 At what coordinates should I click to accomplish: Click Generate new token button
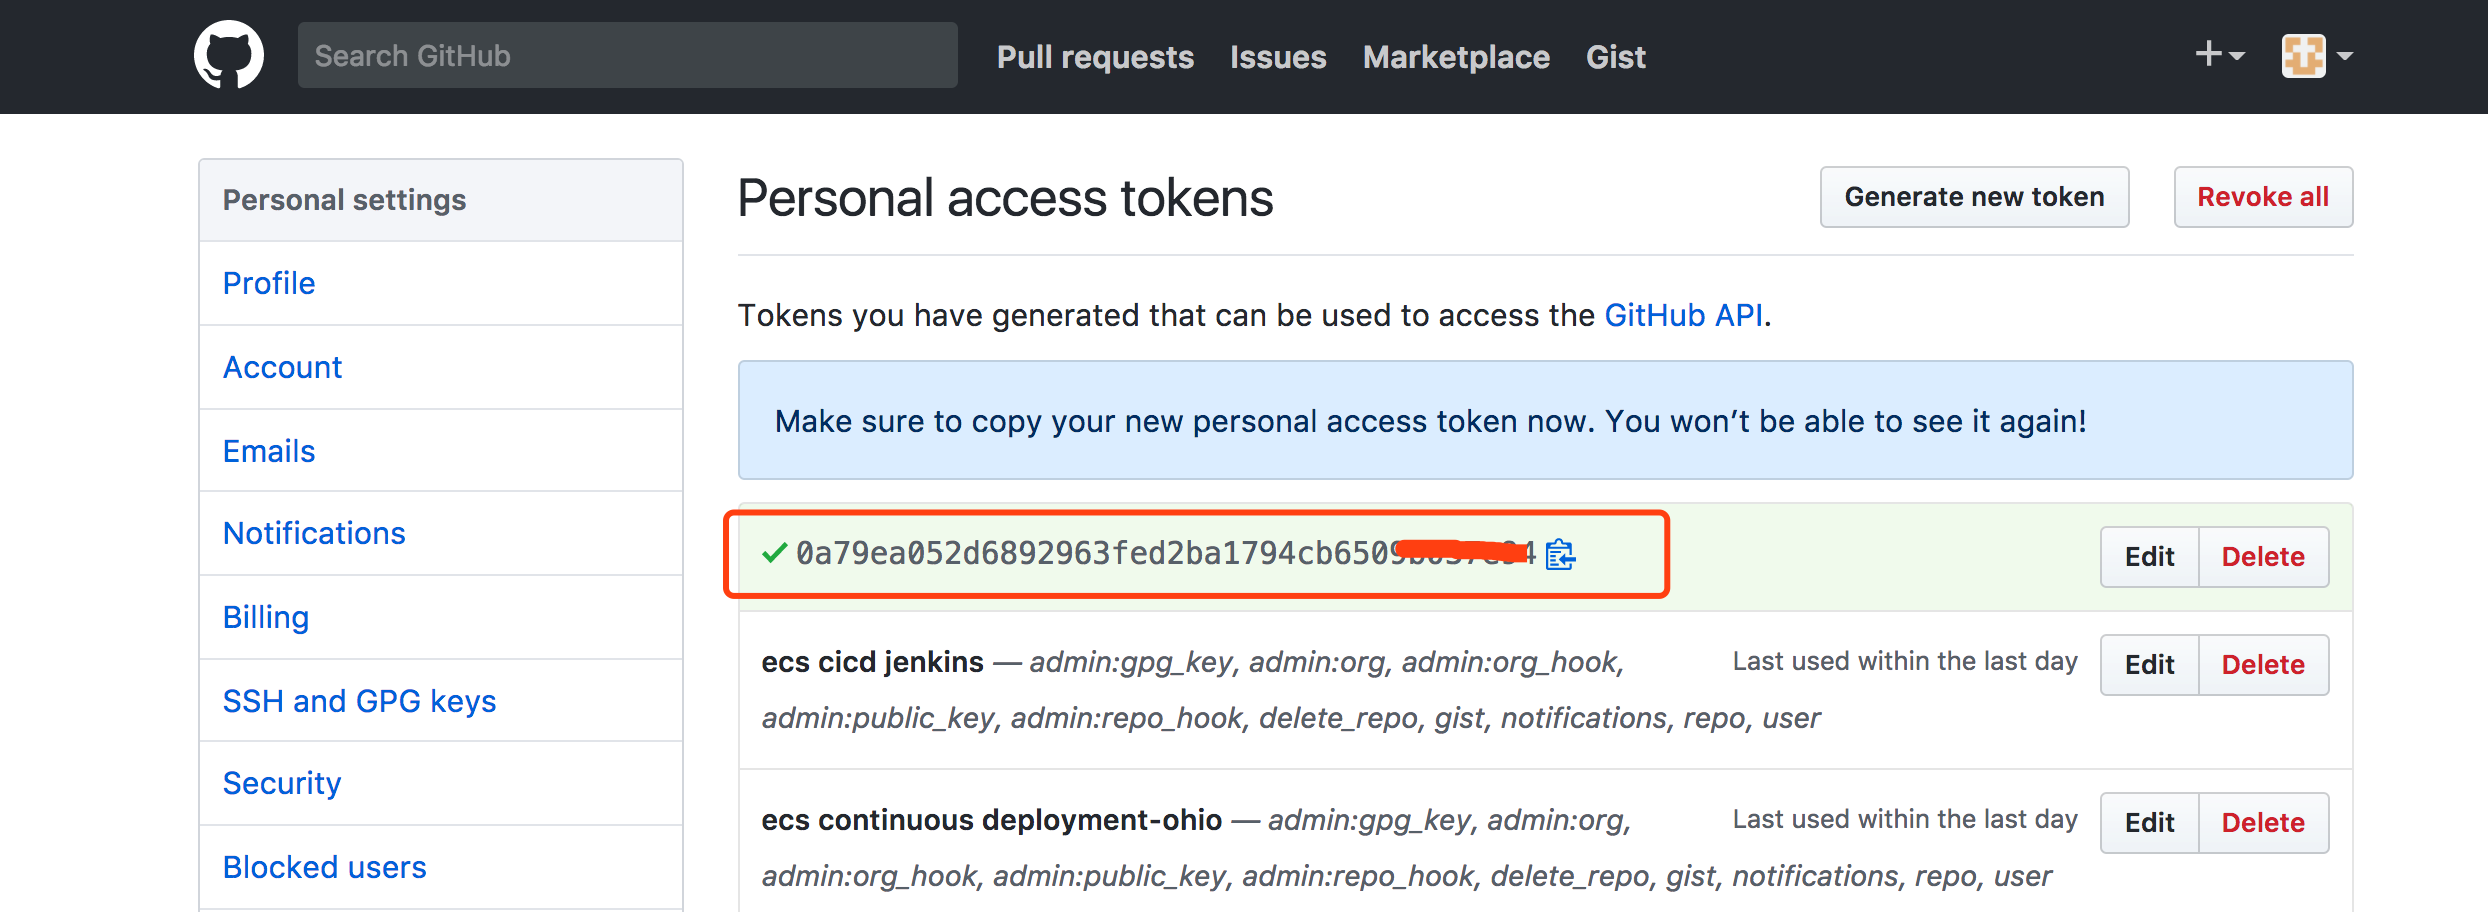[1974, 197]
